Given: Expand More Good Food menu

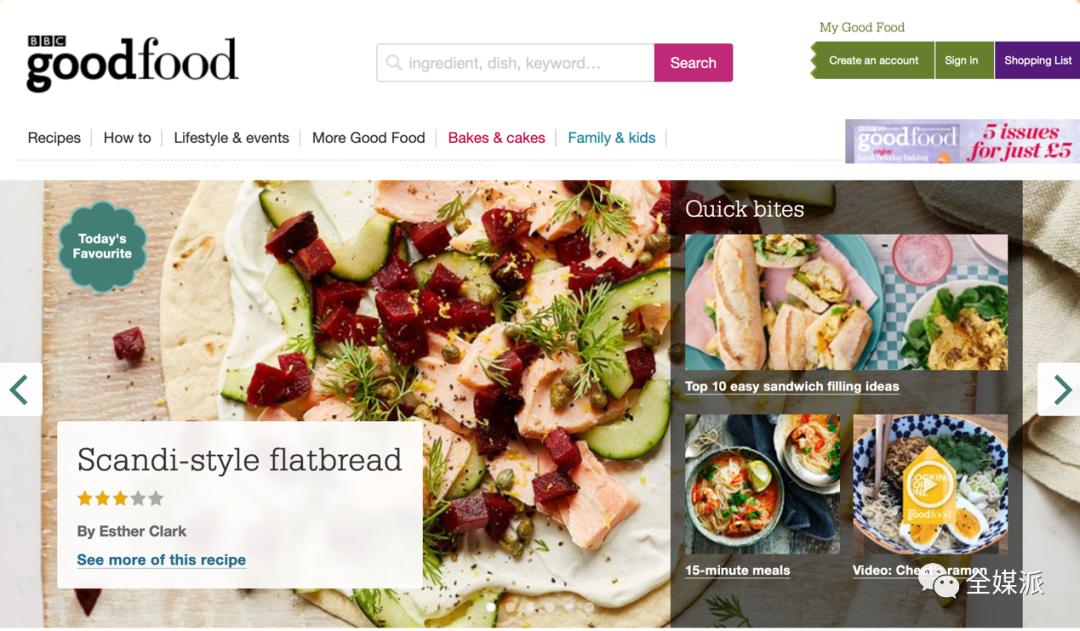Looking at the screenshot, I should click(368, 138).
